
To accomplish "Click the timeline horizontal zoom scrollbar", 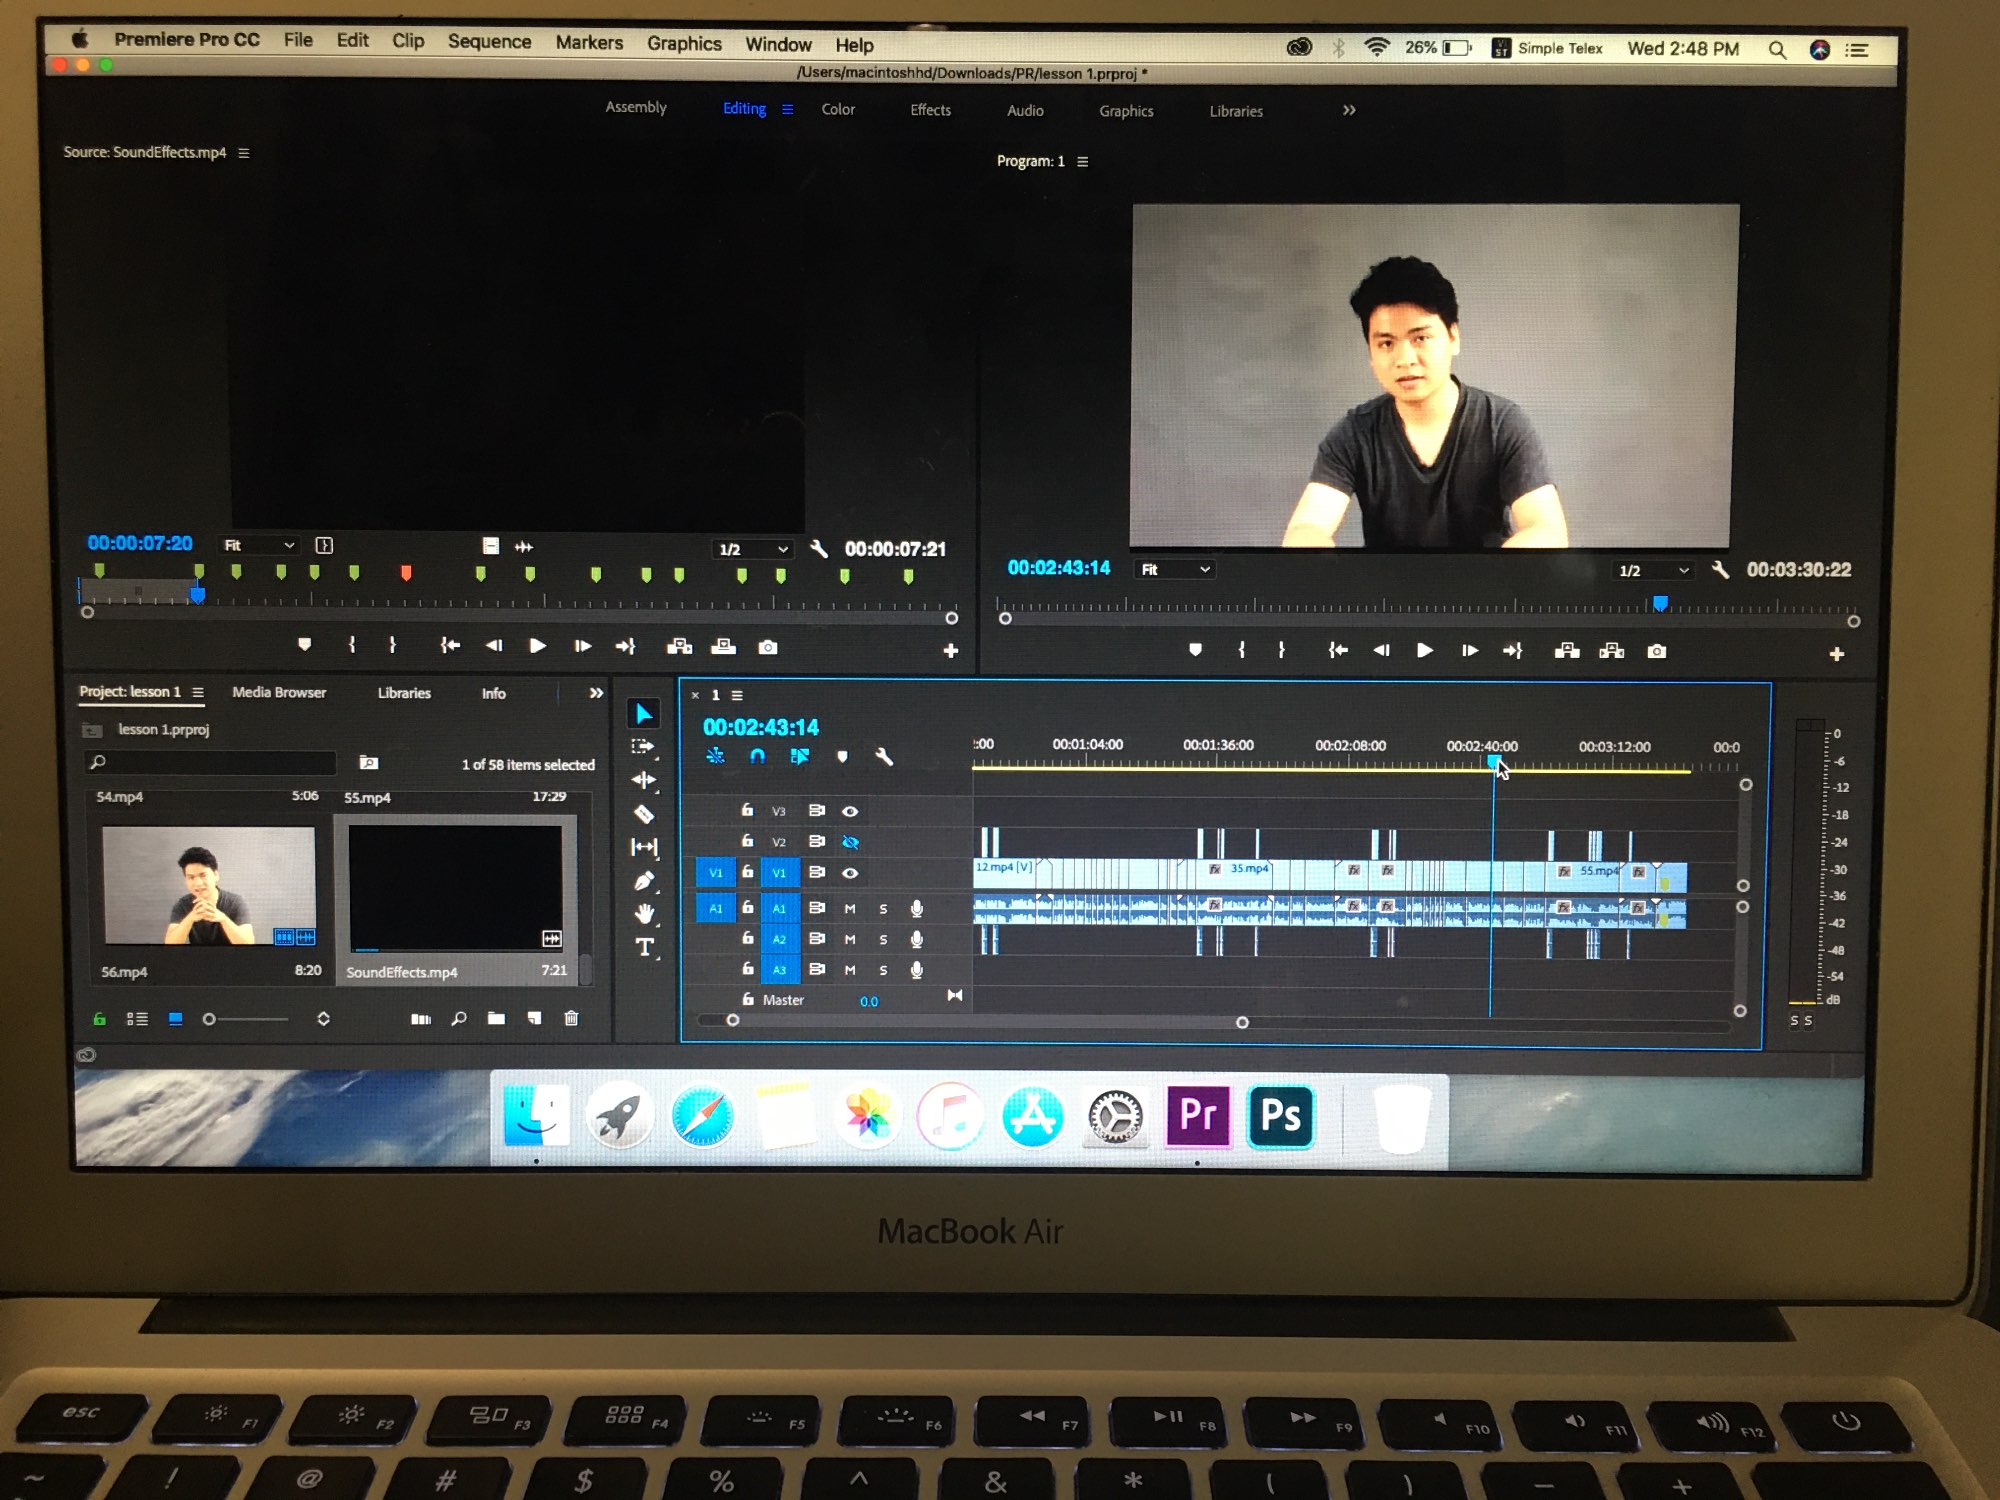I will tap(988, 1021).
